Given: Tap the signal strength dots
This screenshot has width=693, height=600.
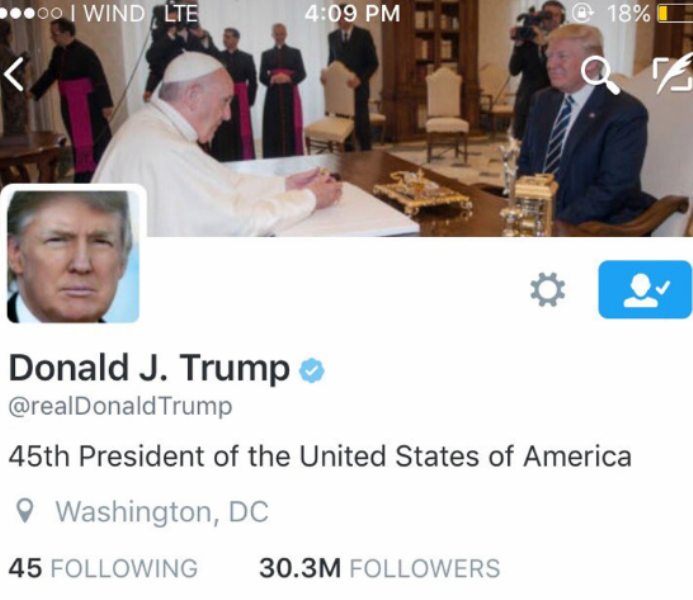Looking at the screenshot, I should 30,14.
